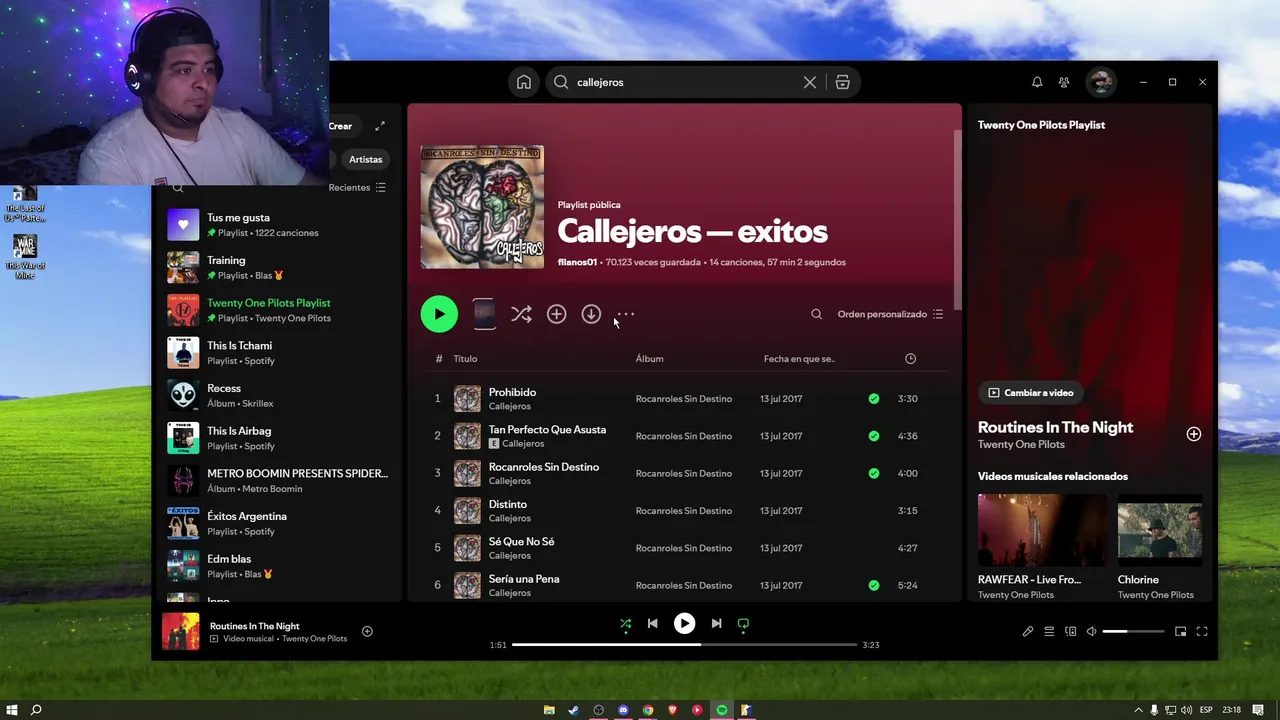Open the play queue icon
This screenshot has height=720, width=1280.
(1049, 631)
